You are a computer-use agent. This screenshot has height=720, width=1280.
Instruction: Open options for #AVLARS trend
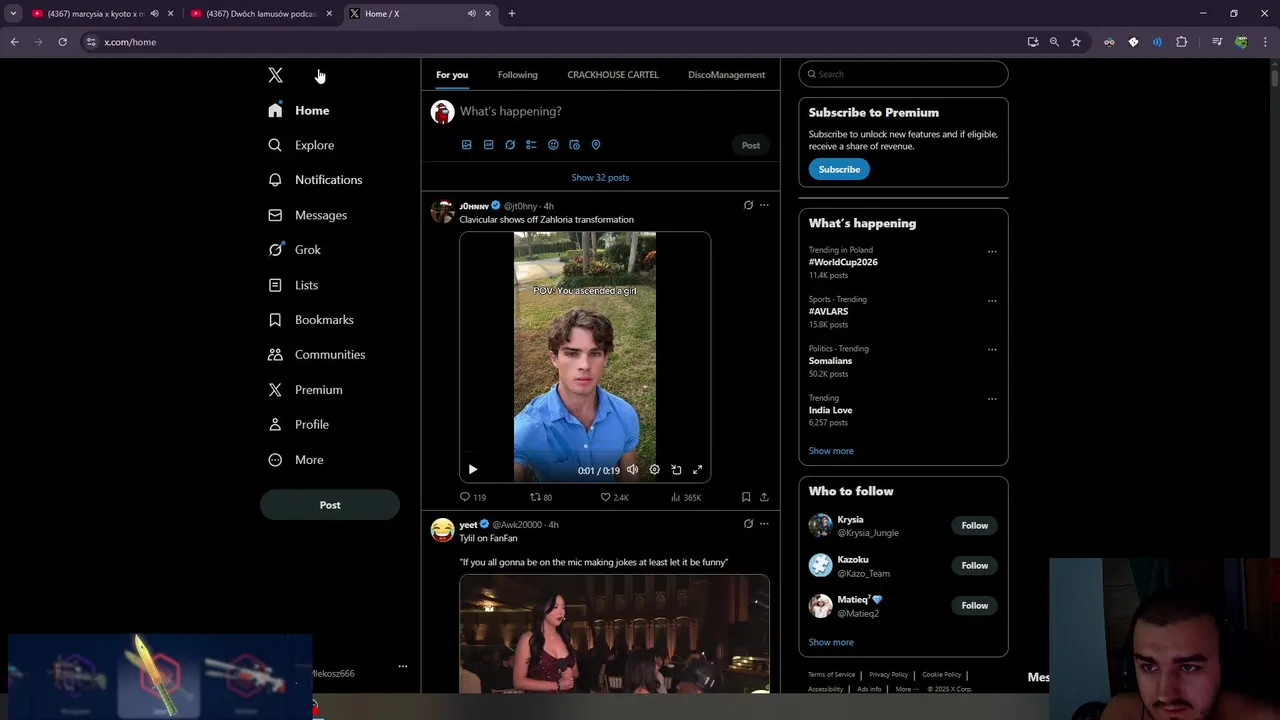coord(992,301)
